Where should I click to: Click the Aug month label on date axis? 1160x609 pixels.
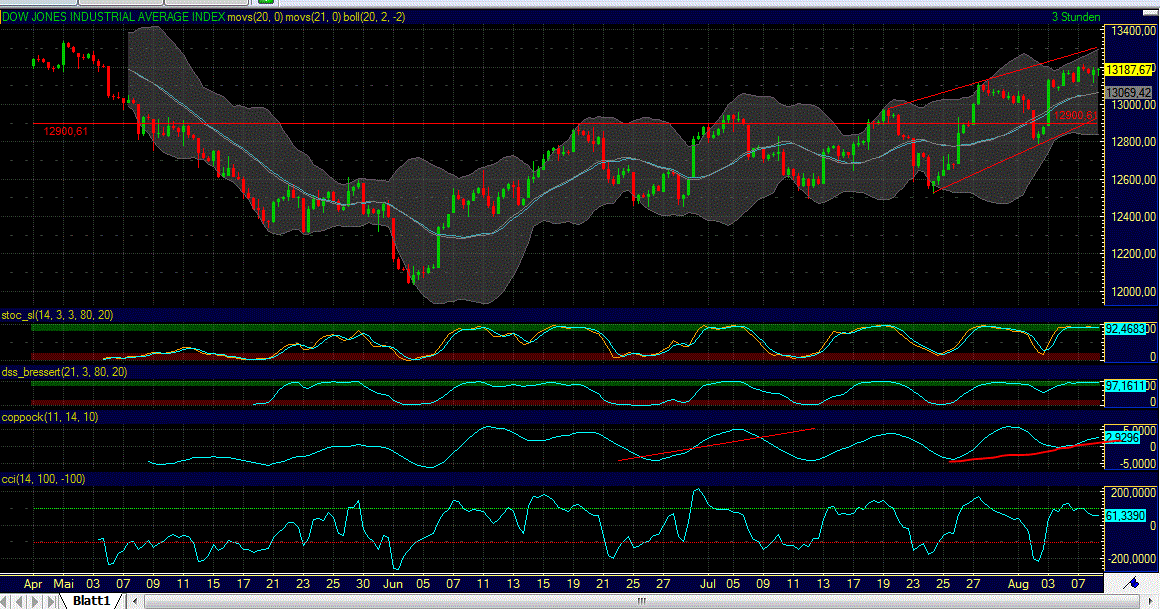[x=1019, y=584]
